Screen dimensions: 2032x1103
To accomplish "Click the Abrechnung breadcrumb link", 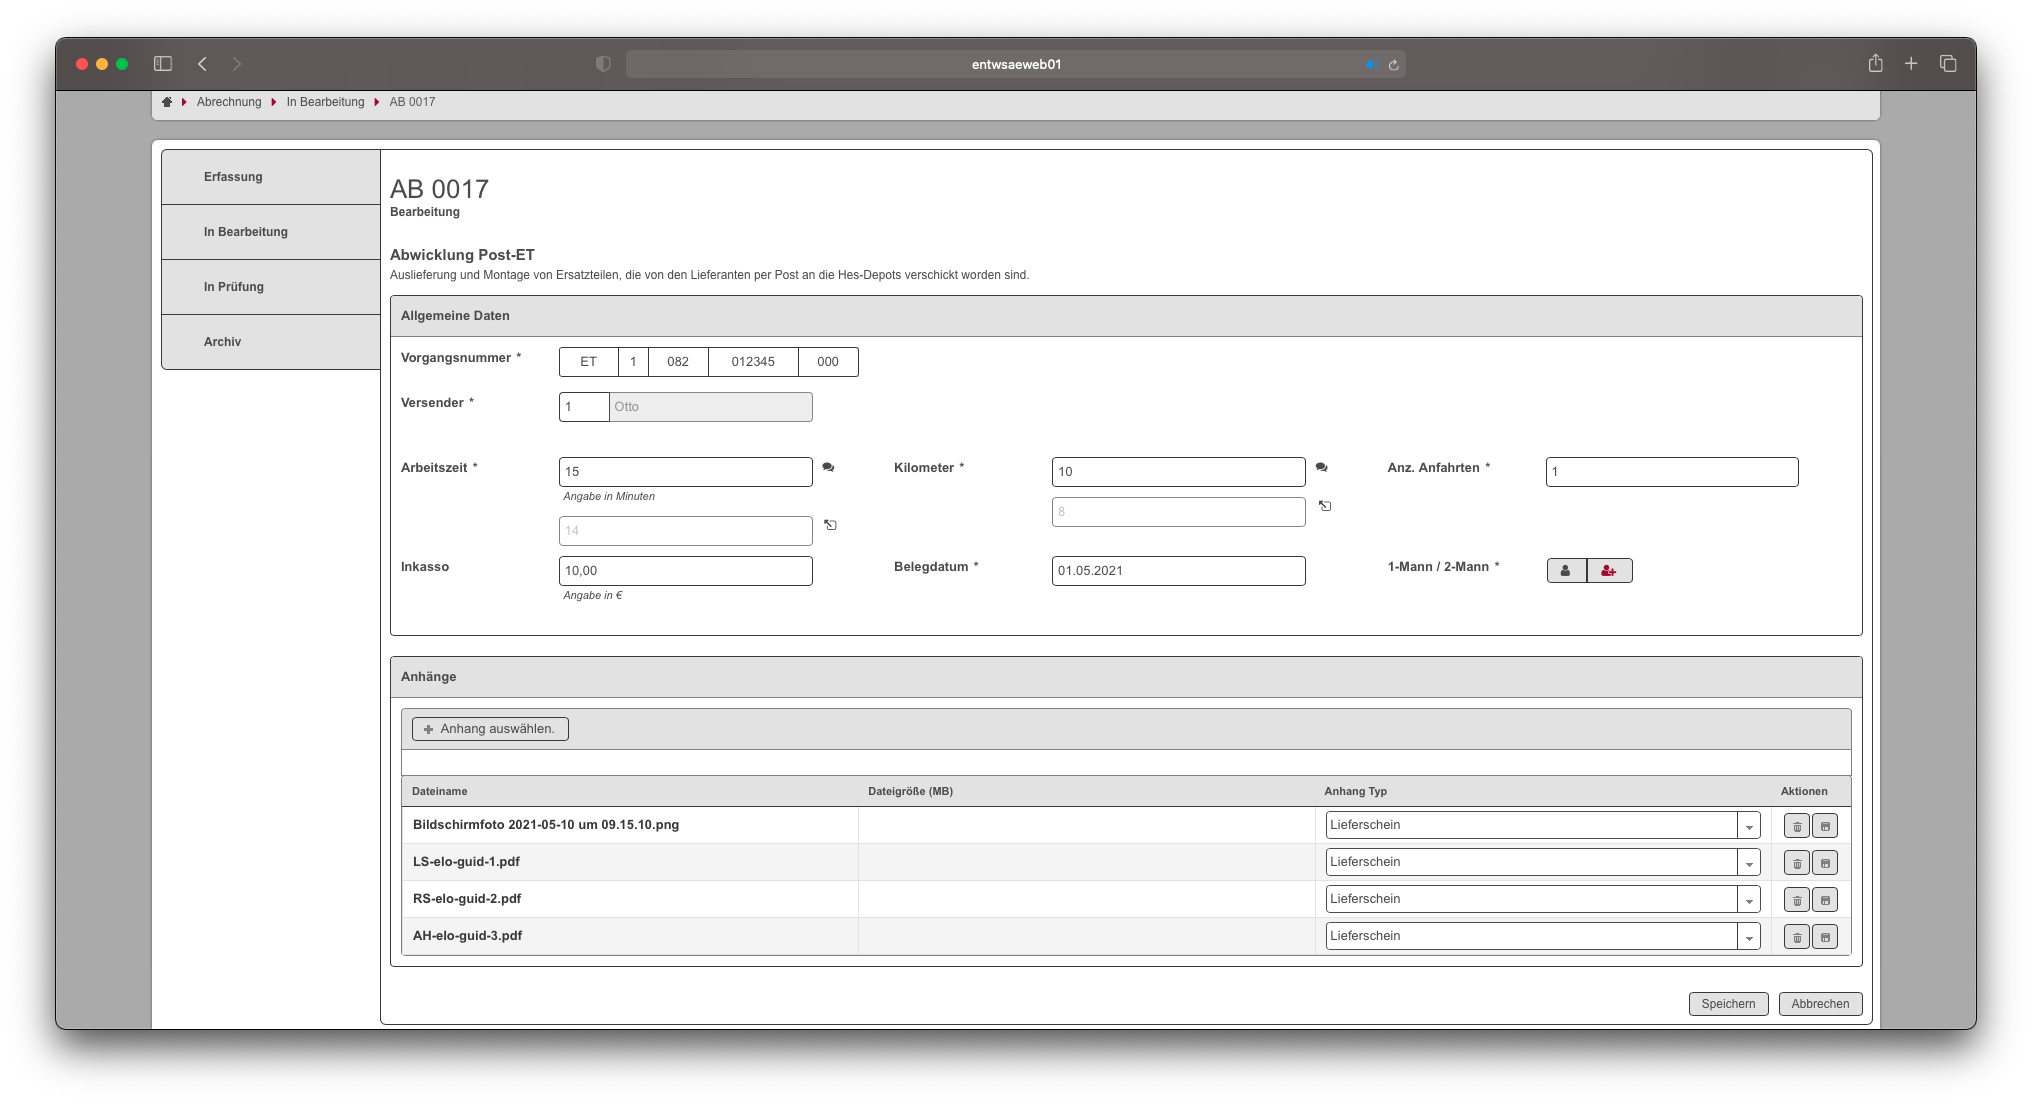I will [229, 102].
